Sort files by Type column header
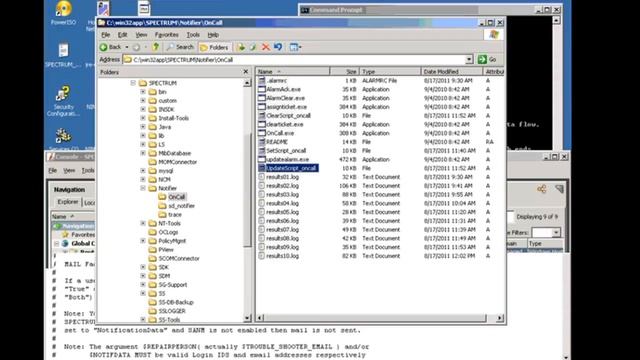This screenshot has width=640, height=360. (390, 71)
